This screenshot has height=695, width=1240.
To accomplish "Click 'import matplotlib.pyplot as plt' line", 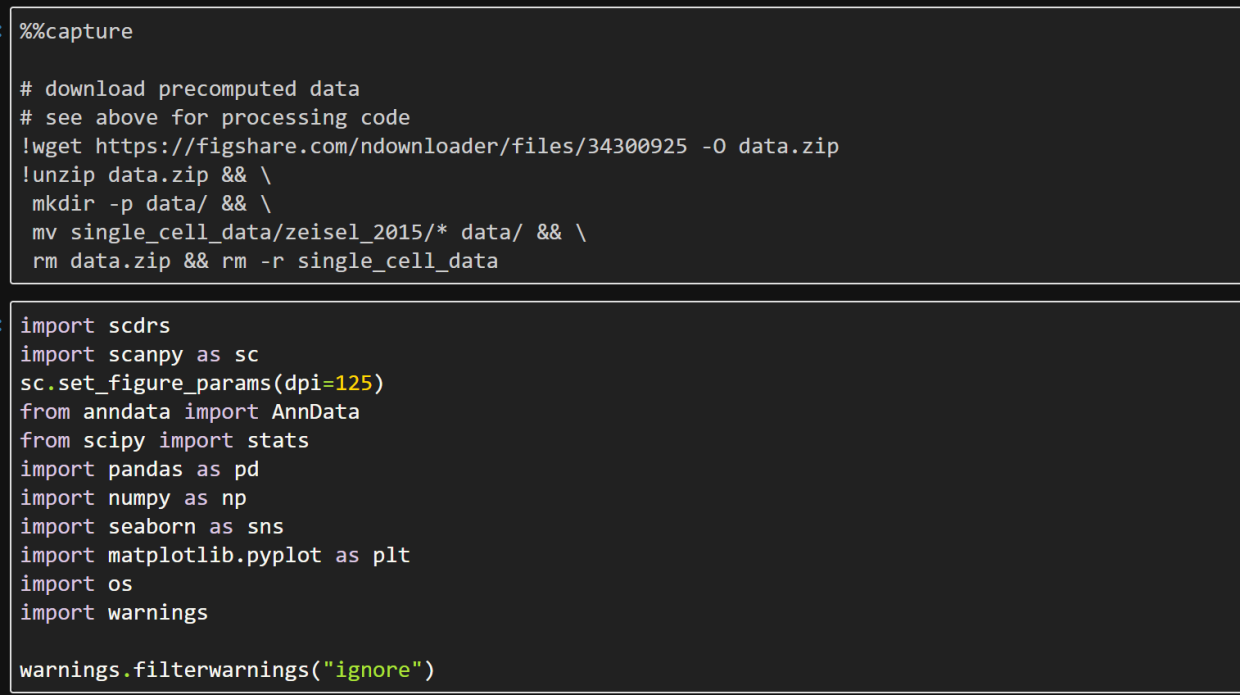I will (215, 555).
